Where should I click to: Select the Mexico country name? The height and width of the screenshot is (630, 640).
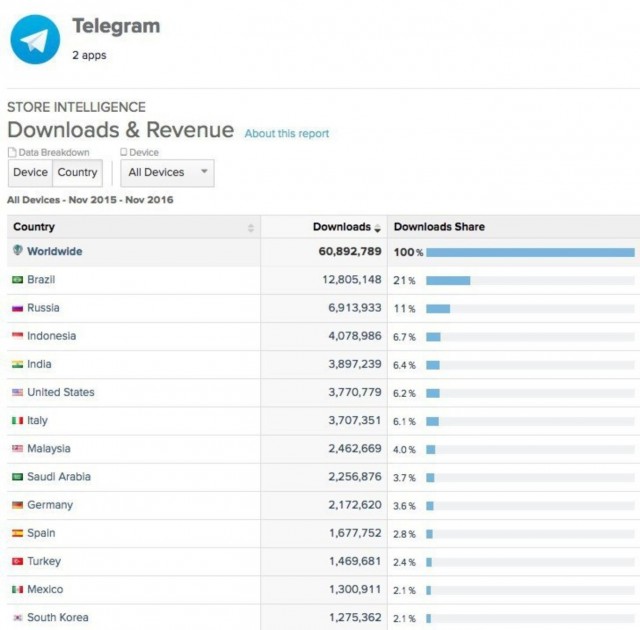point(45,590)
